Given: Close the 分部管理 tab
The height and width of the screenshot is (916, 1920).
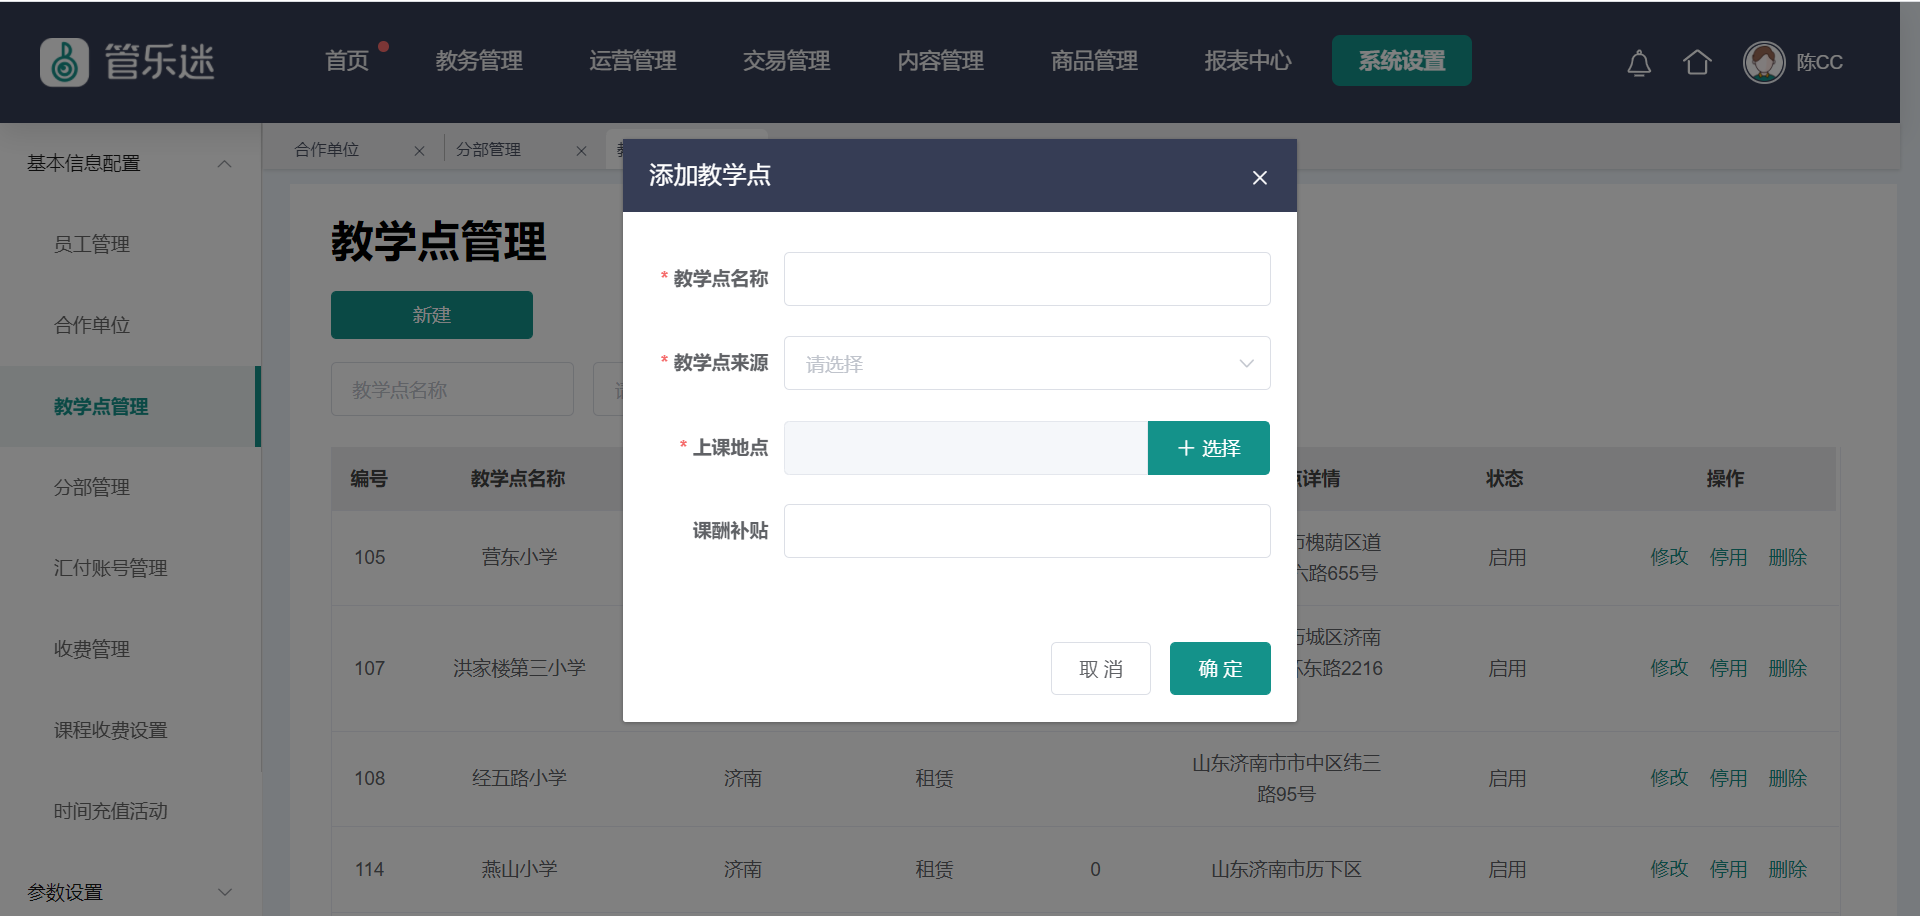Looking at the screenshot, I should (581, 151).
